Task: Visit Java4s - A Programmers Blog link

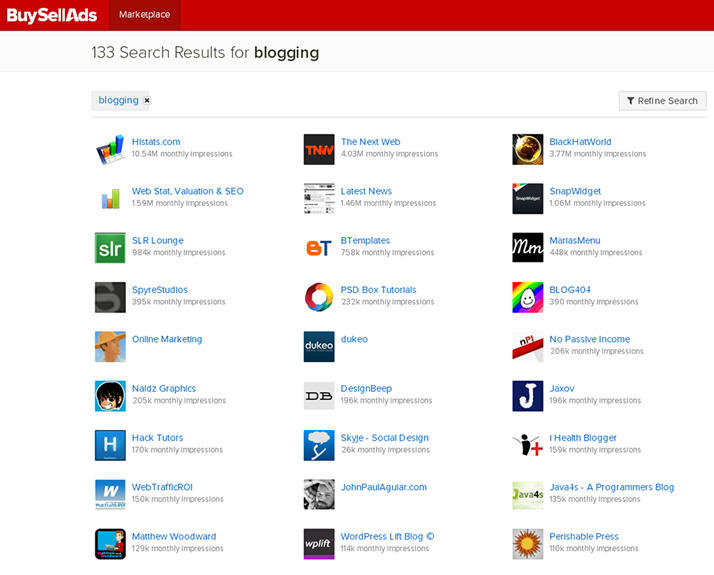Action: (x=611, y=487)
